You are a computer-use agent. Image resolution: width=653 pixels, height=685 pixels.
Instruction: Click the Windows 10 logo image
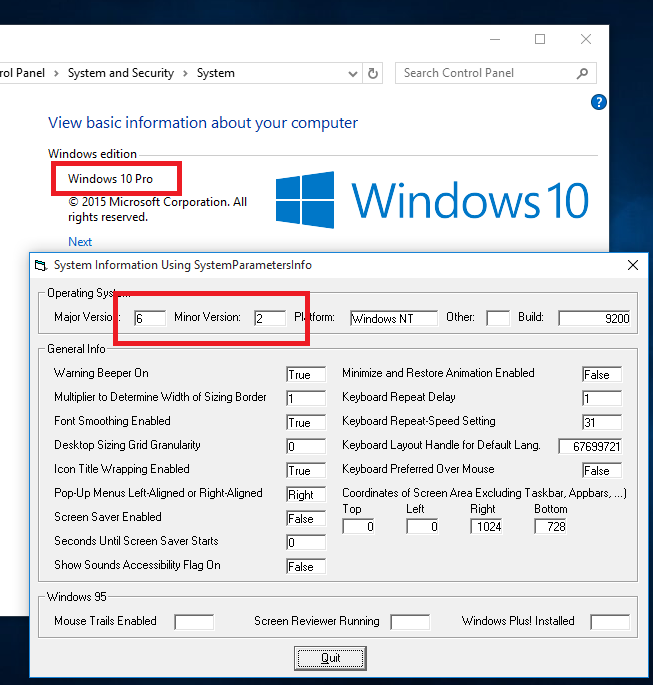(432, 200)
